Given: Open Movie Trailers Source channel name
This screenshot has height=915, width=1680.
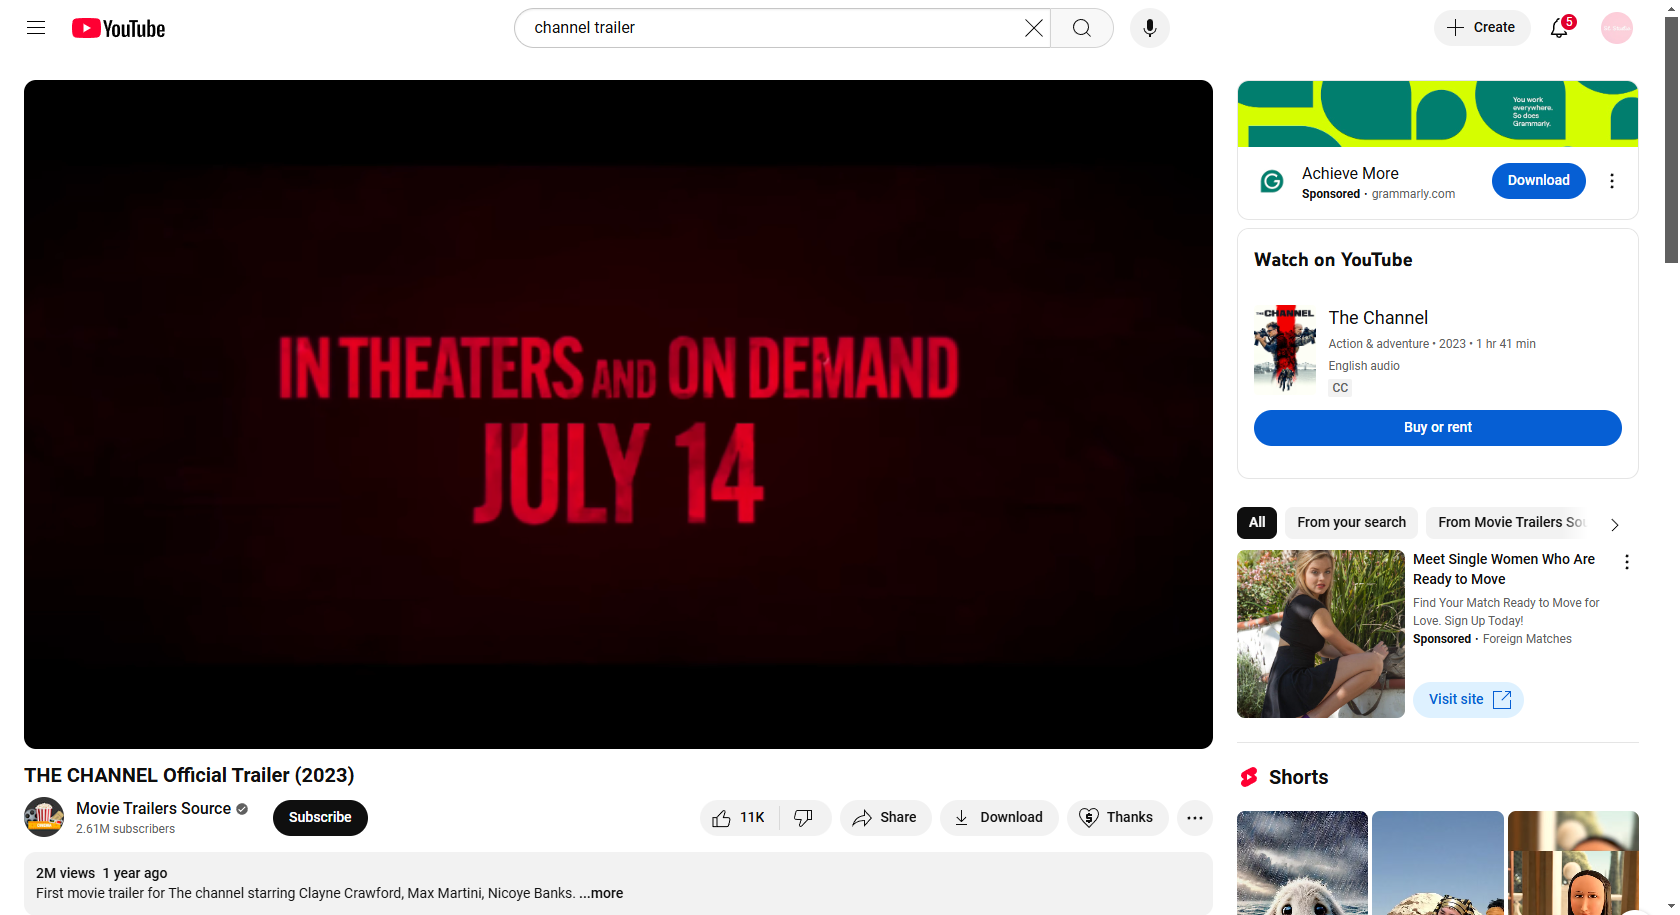Looking at the screenshot, I should [x=153, y=808].
